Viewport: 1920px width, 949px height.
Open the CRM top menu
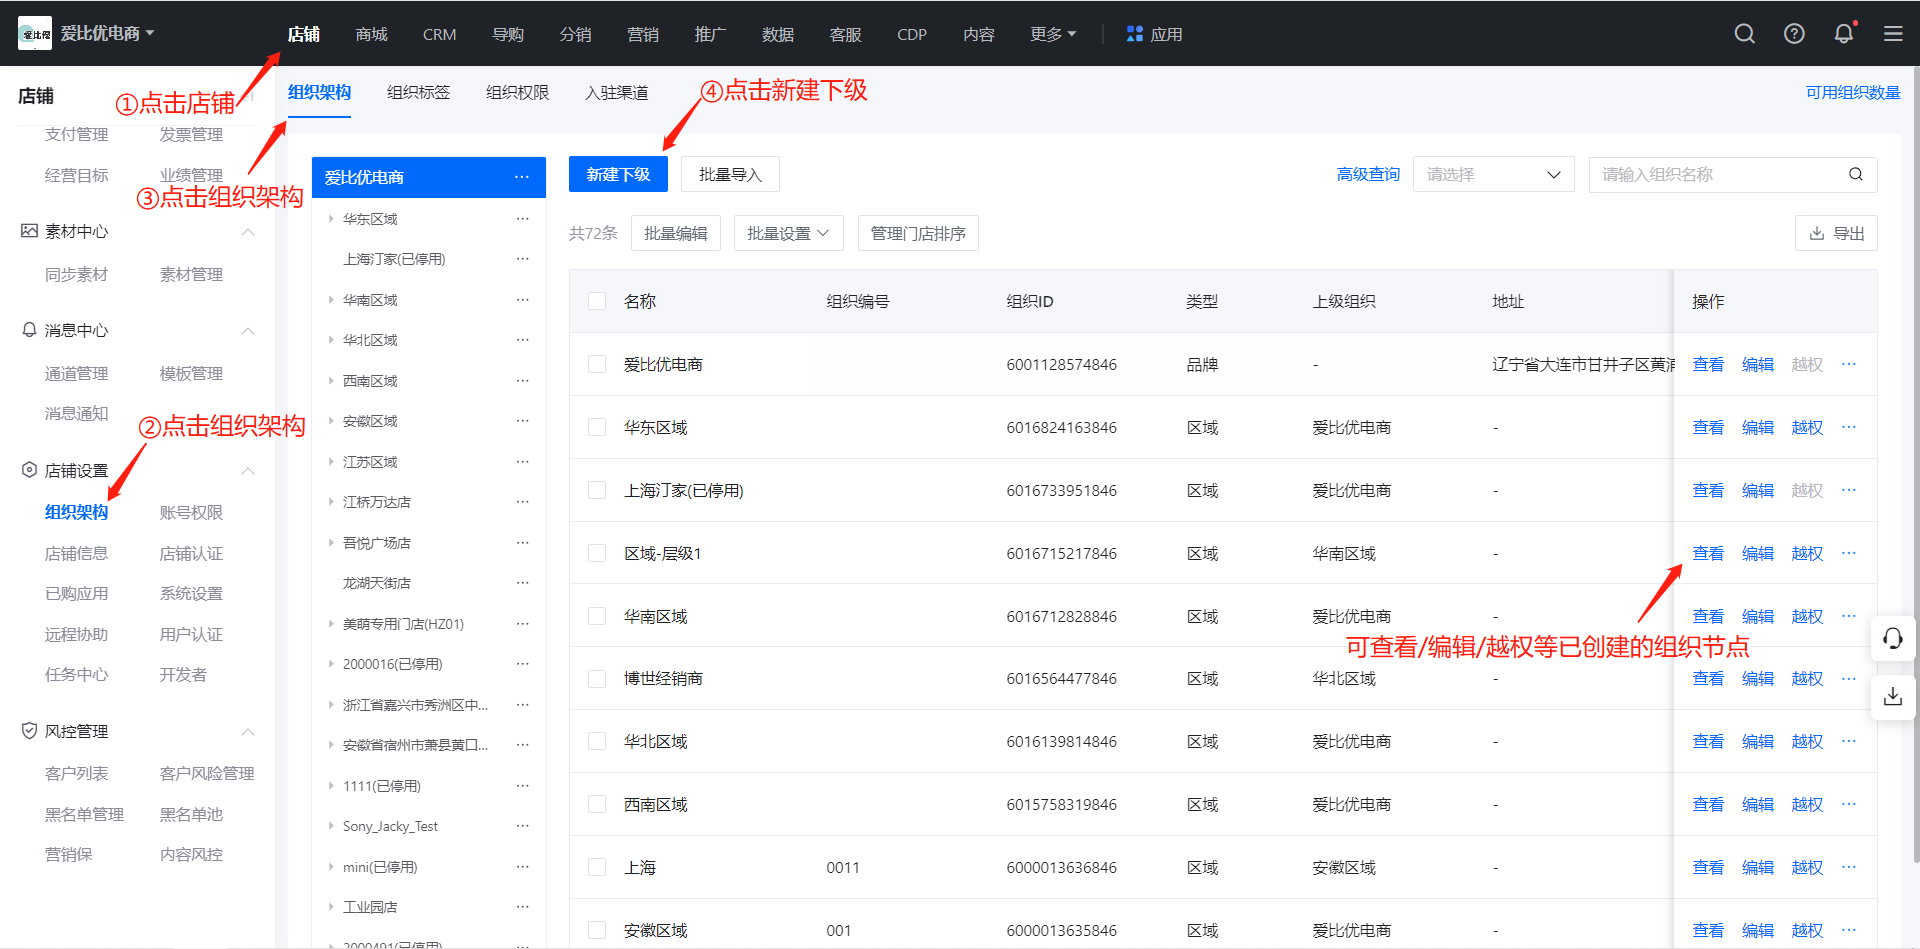point(439,34)
